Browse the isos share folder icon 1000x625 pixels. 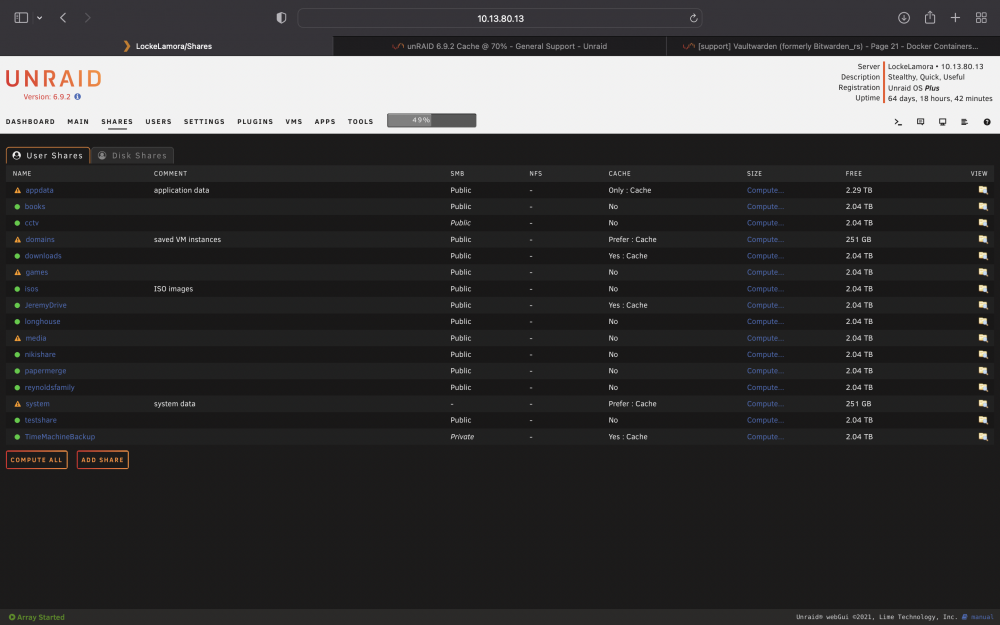point(983,289)
